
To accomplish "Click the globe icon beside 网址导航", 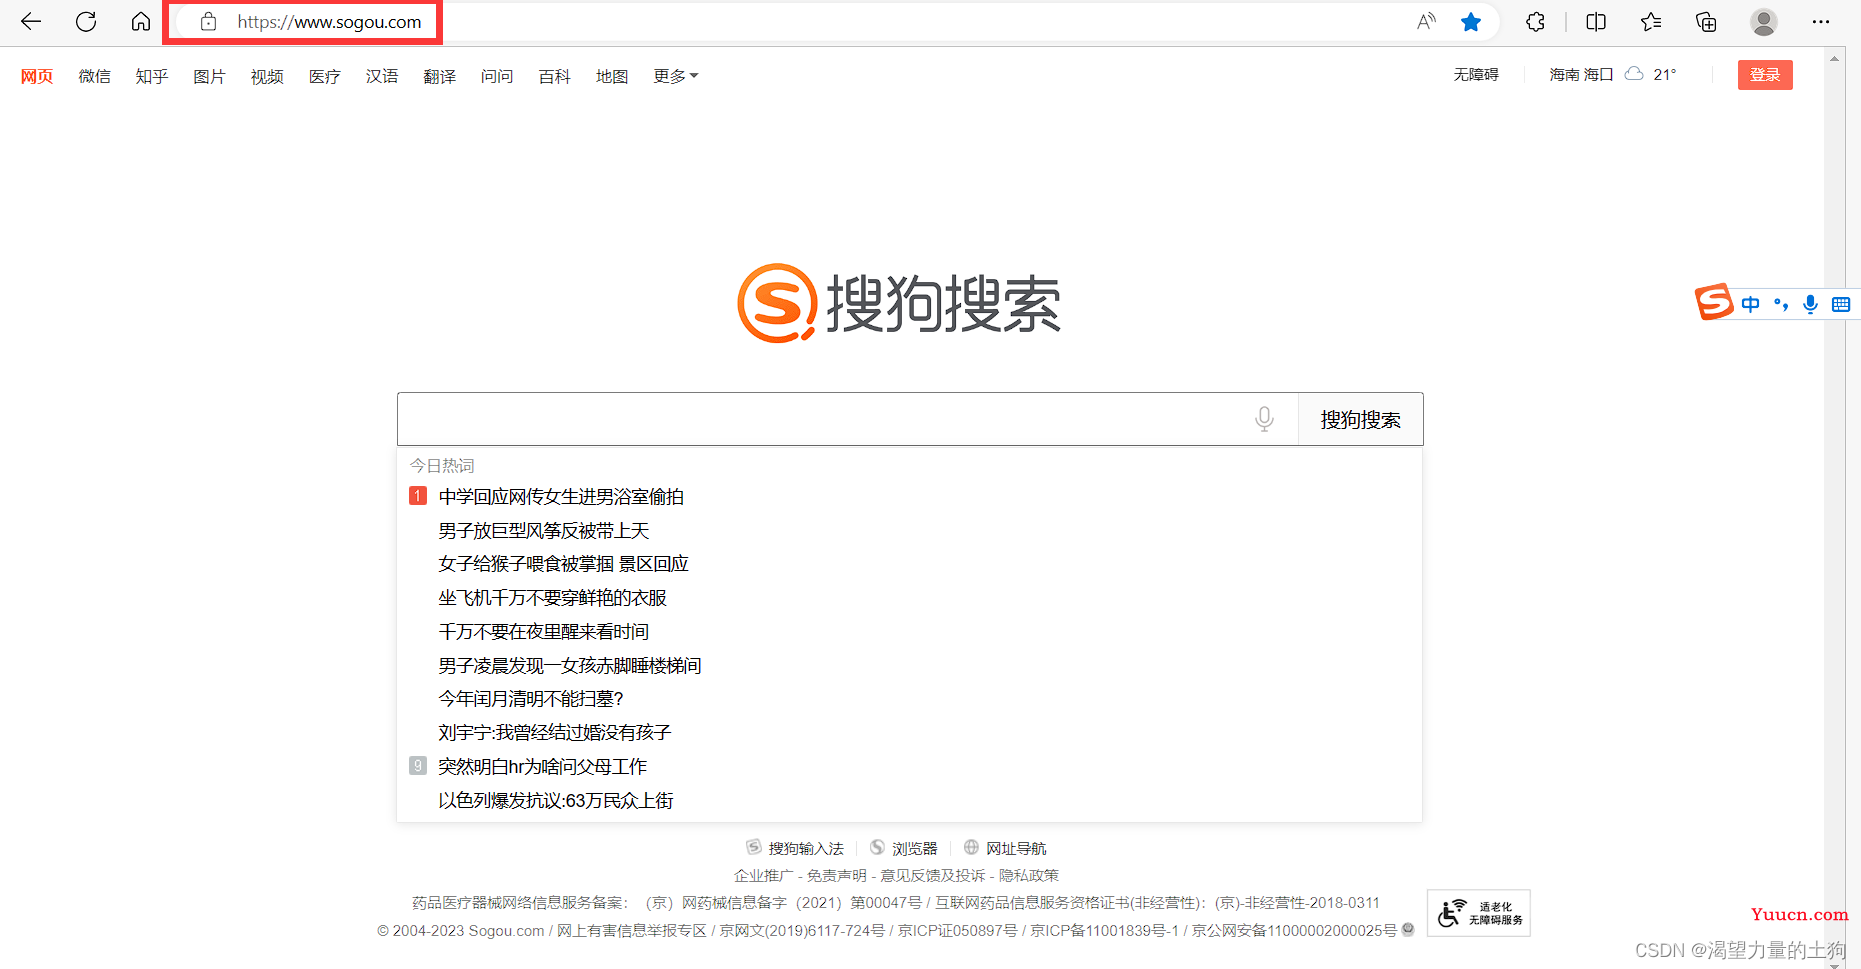I will point(971,847).
